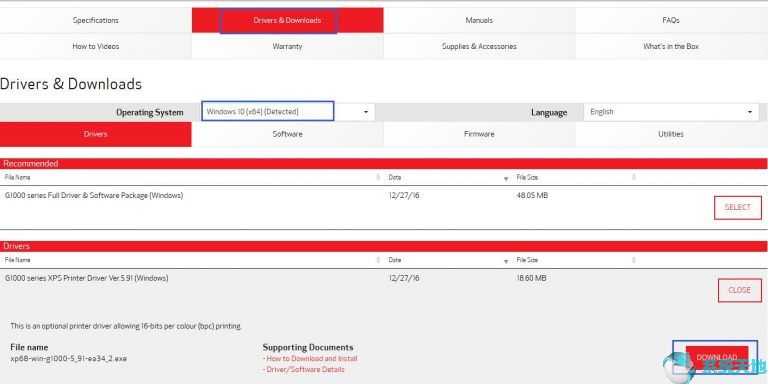Sort Drivers table by File Name arrows
The width and height of the screenshot is (768, 384).
point(378,260)
